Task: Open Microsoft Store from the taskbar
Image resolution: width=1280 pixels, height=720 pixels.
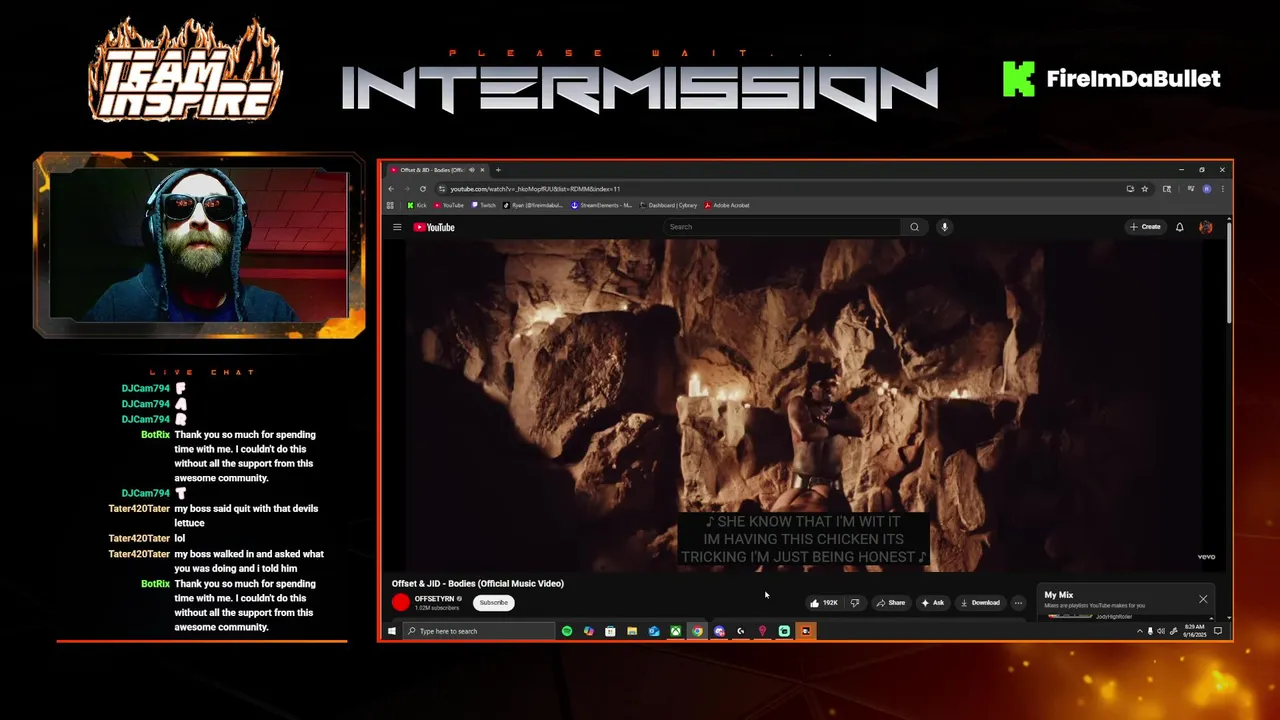Action: point(610,631)
